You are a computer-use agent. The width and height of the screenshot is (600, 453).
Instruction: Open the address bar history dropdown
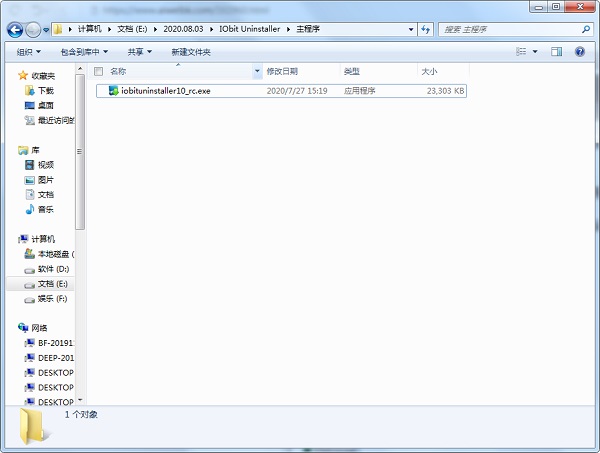(411, 29)
